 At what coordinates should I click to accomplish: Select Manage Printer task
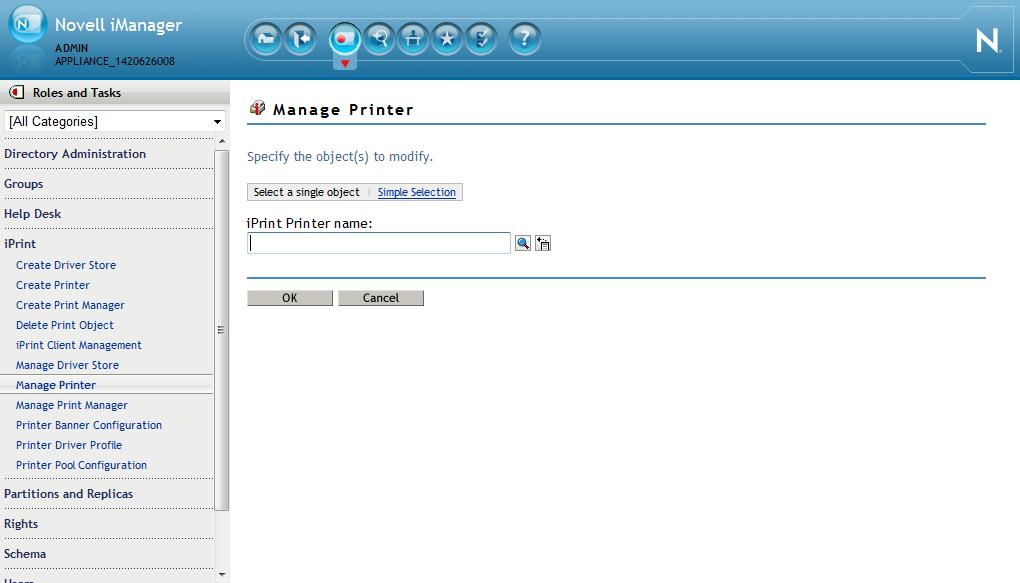(x=56, y=385)
